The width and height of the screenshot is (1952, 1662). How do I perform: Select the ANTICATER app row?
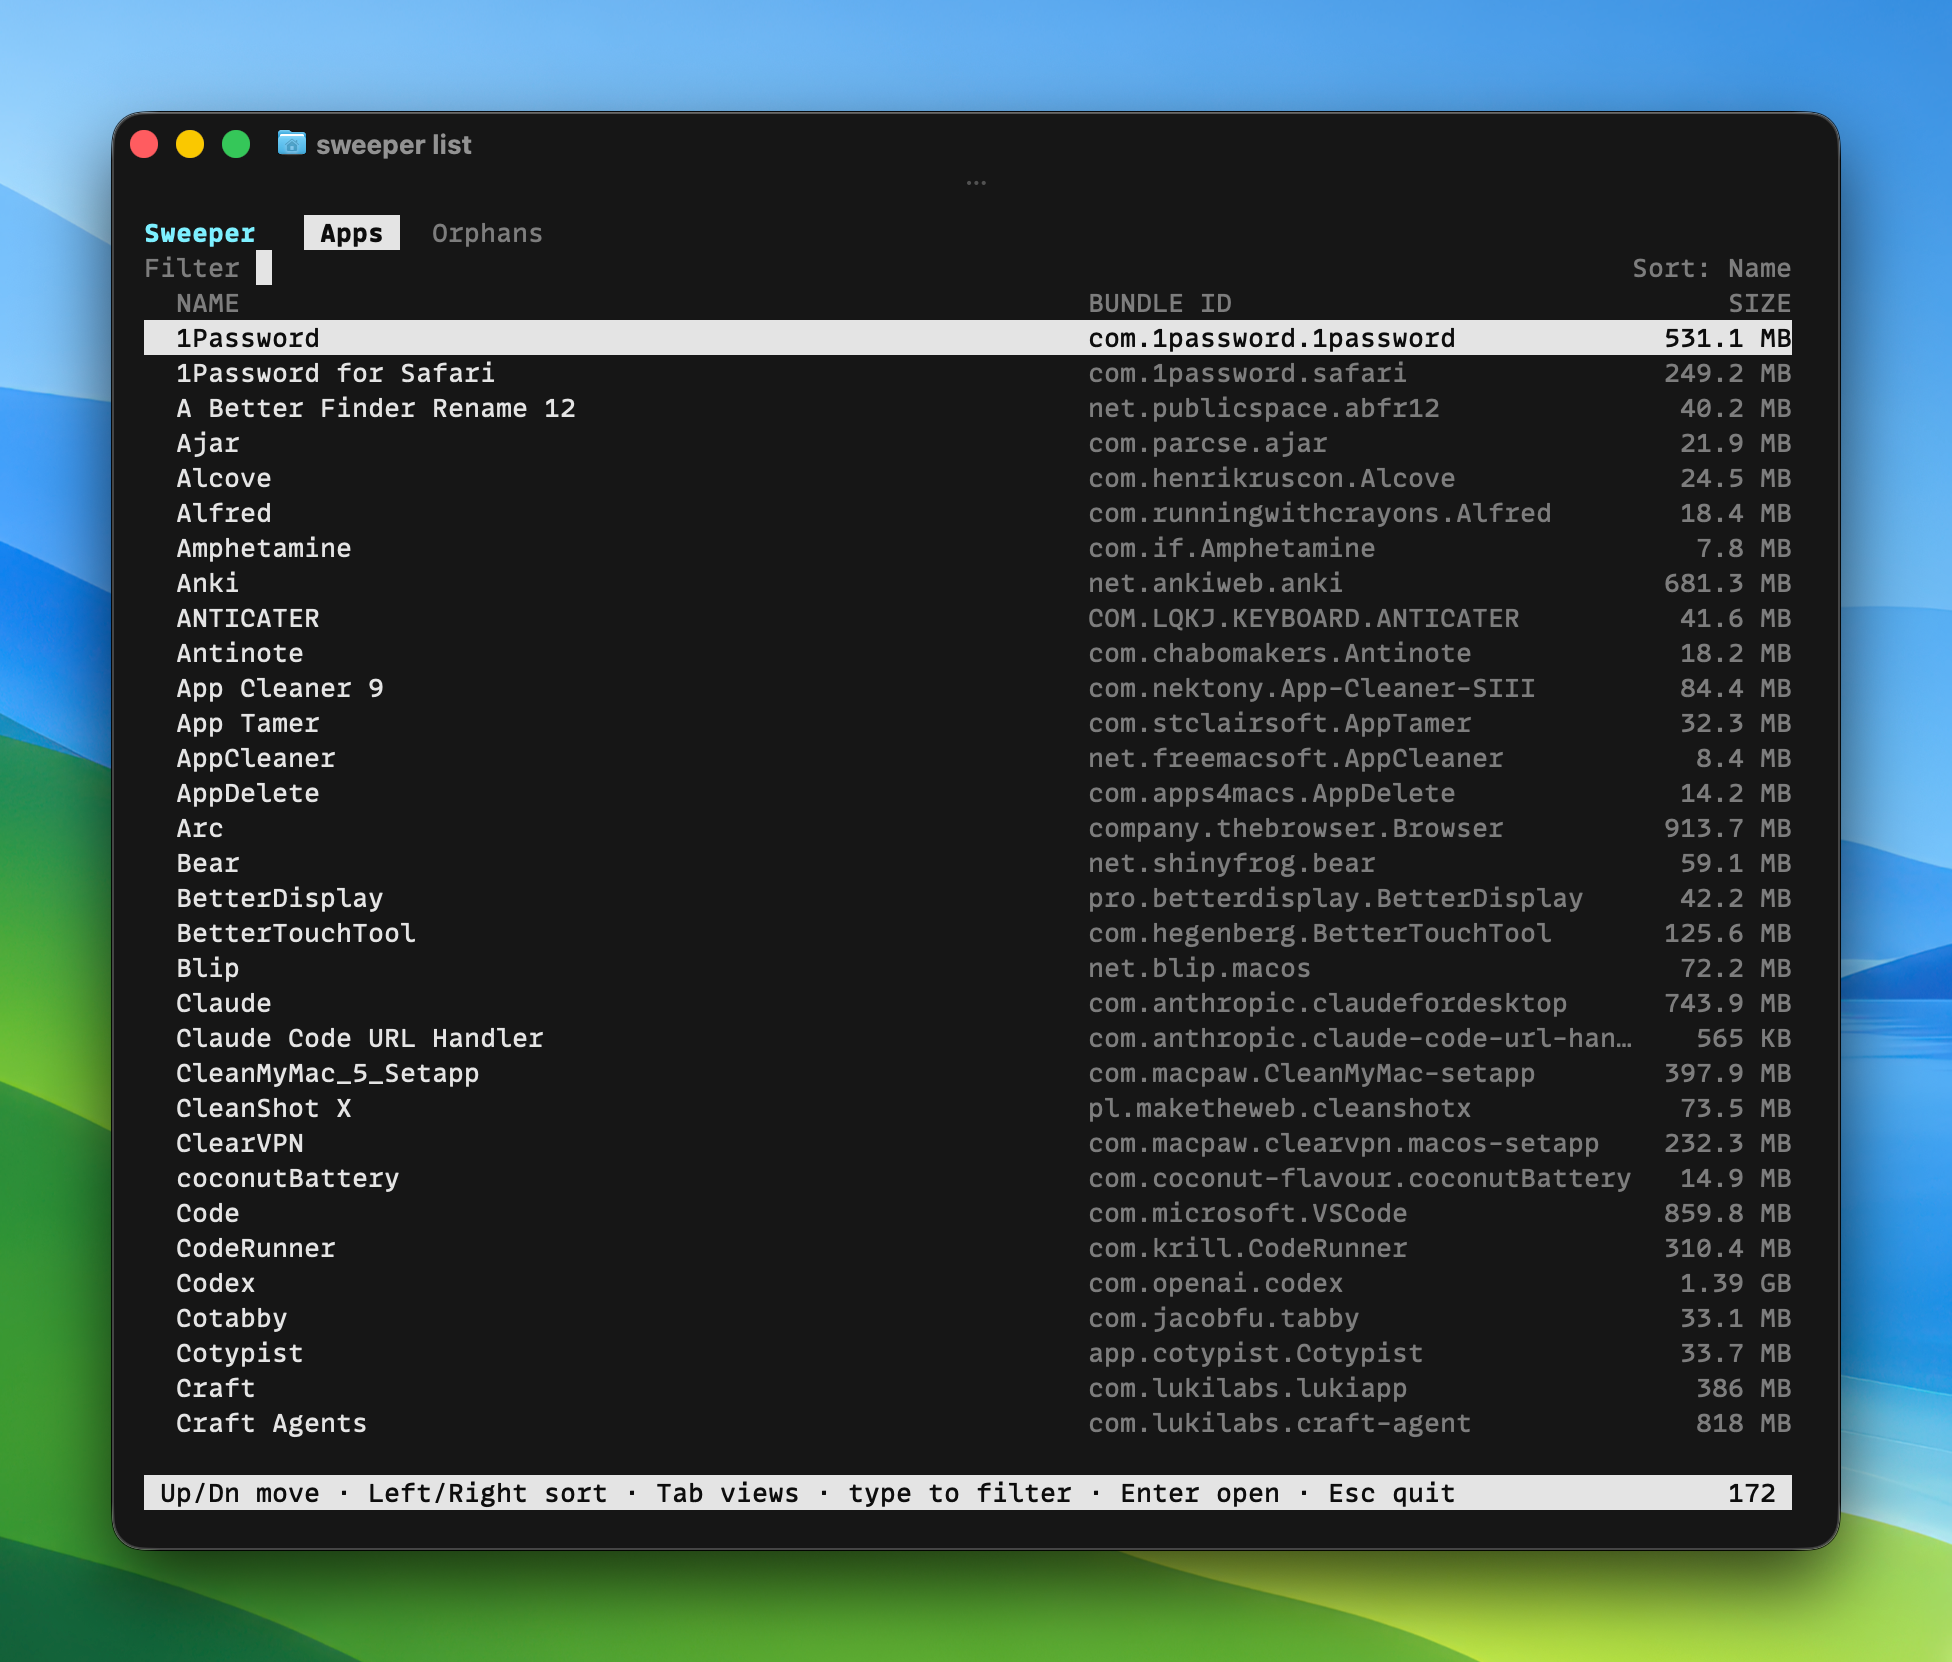coord(967,618)
